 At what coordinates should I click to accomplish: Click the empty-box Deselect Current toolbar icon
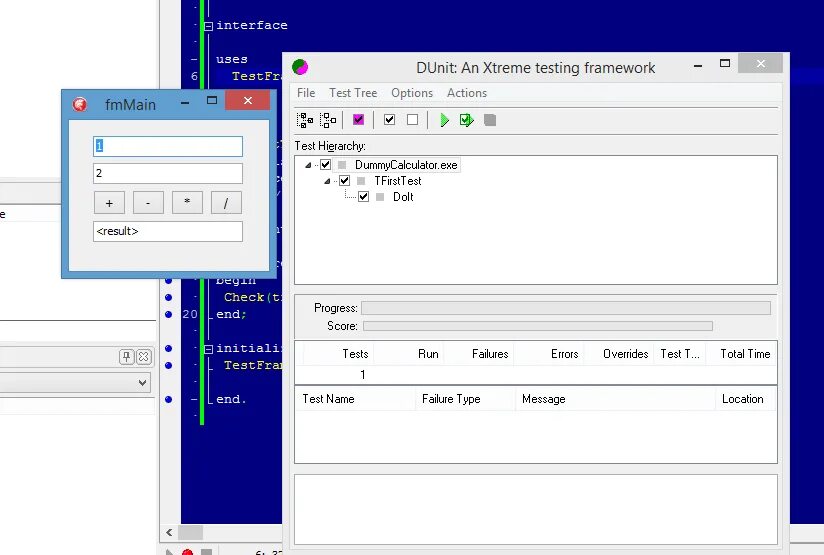point(413,120)
